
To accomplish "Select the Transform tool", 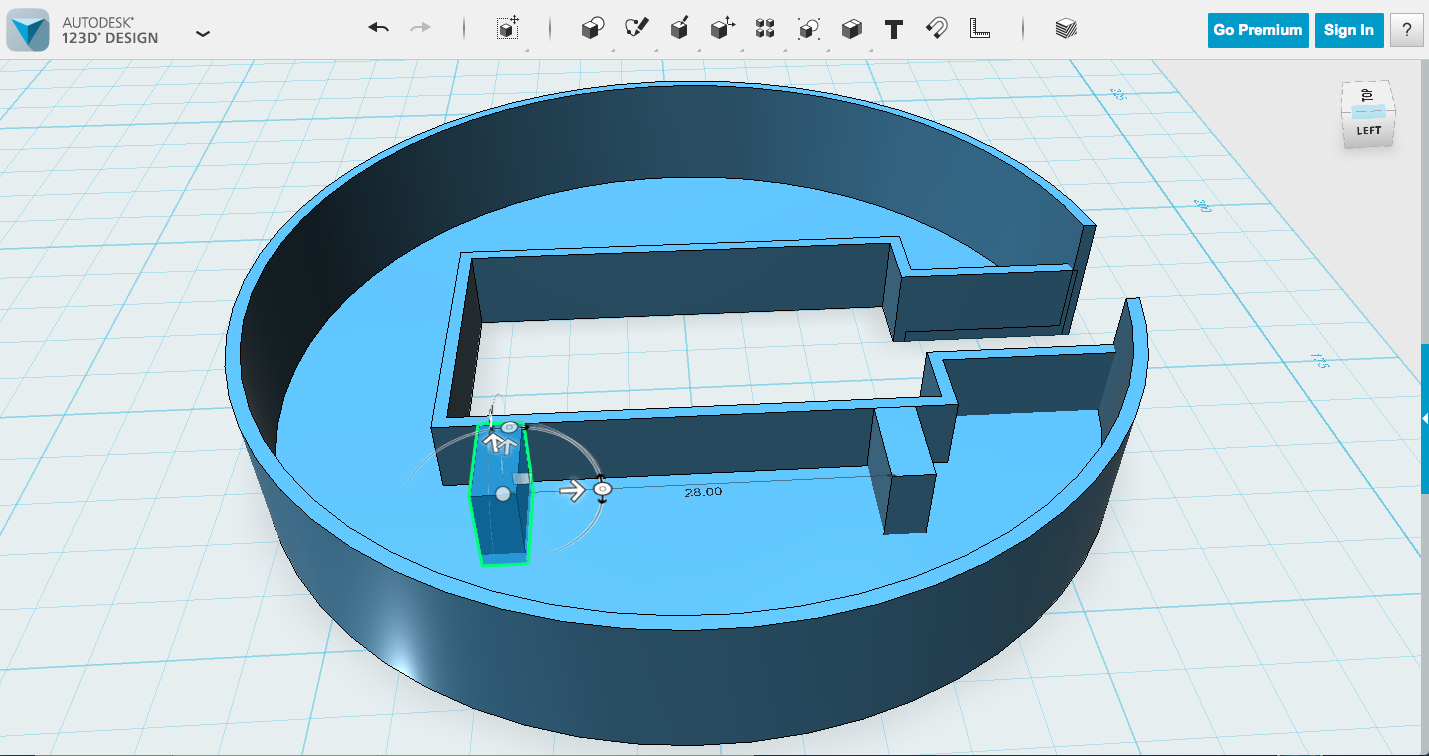I will [x=508, y=29].
